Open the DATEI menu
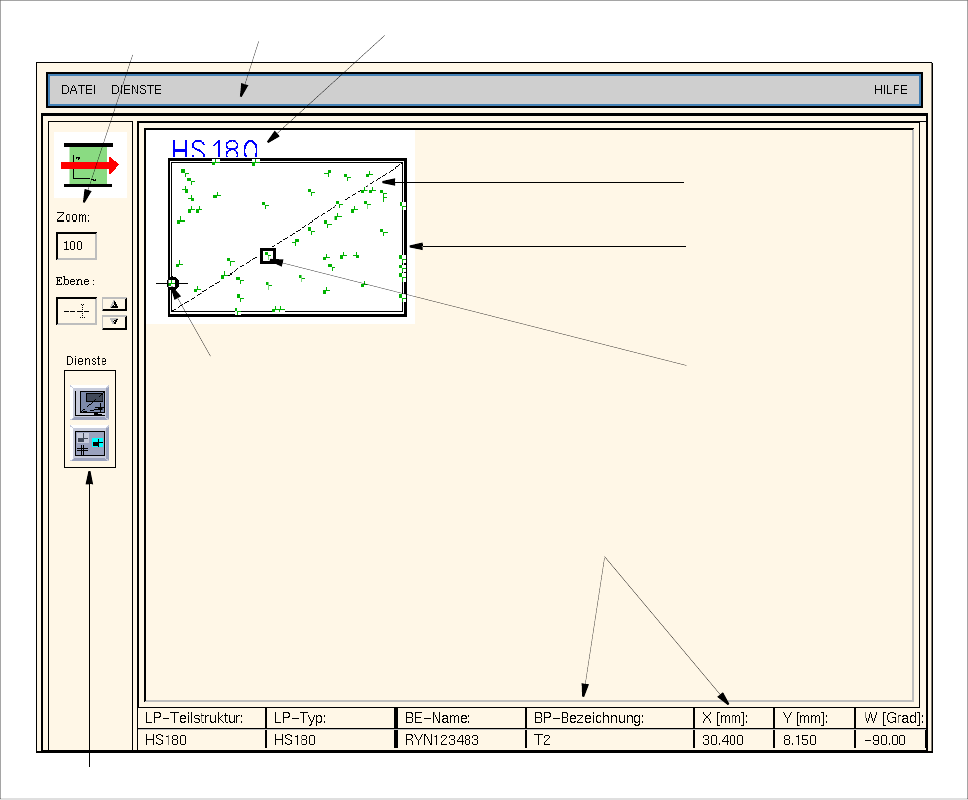The height and width of the screenshot is (800, 968). [78, 90]
